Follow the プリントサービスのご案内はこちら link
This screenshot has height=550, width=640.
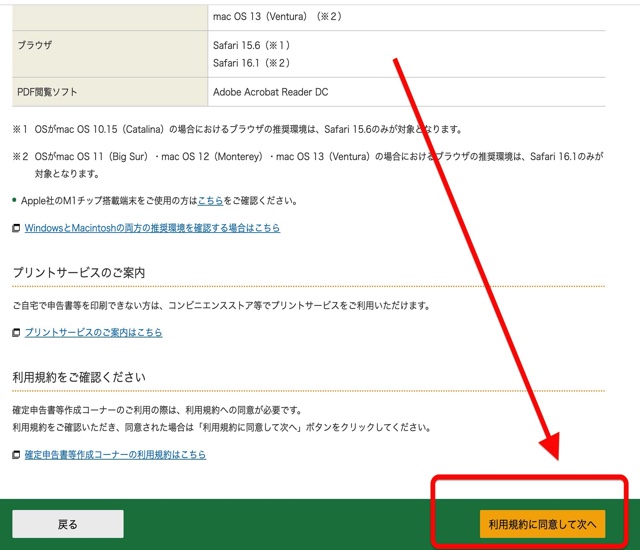point(93,332)
